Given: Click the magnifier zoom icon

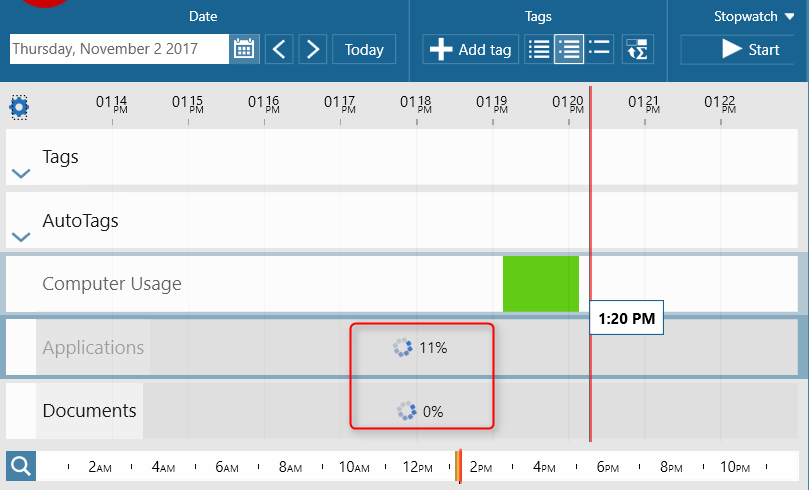Looking at the screenshot, I should click(20, 465).
